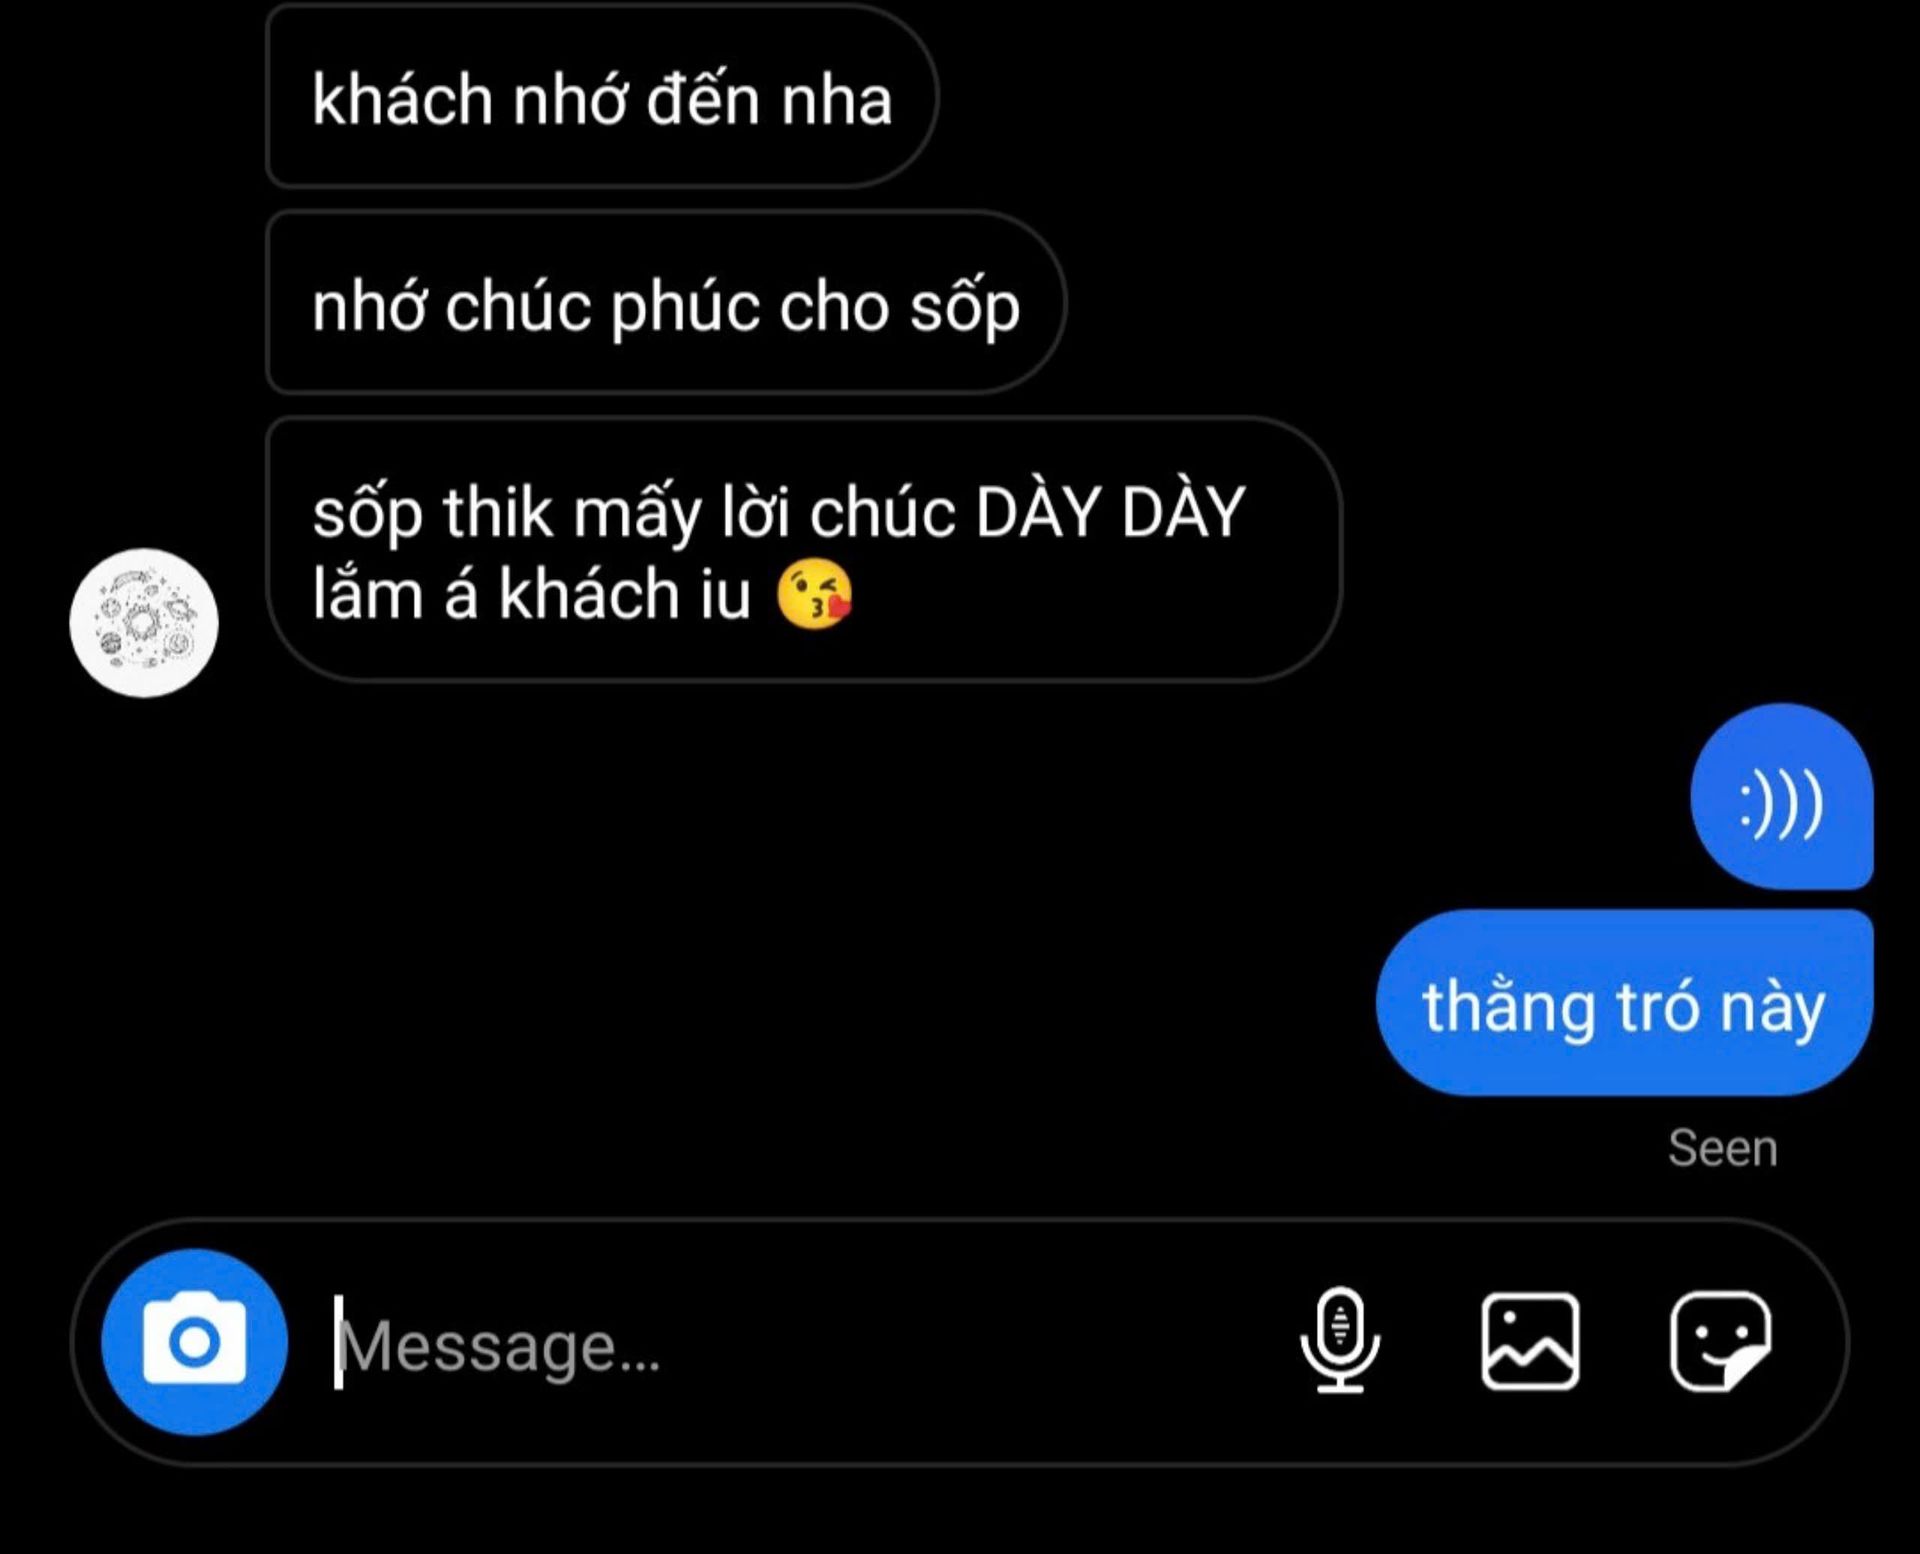The width and height of the screenshot is (1920, 1554).
Task: Tap the kissing face emoji in message
Action: pos(815,594)
